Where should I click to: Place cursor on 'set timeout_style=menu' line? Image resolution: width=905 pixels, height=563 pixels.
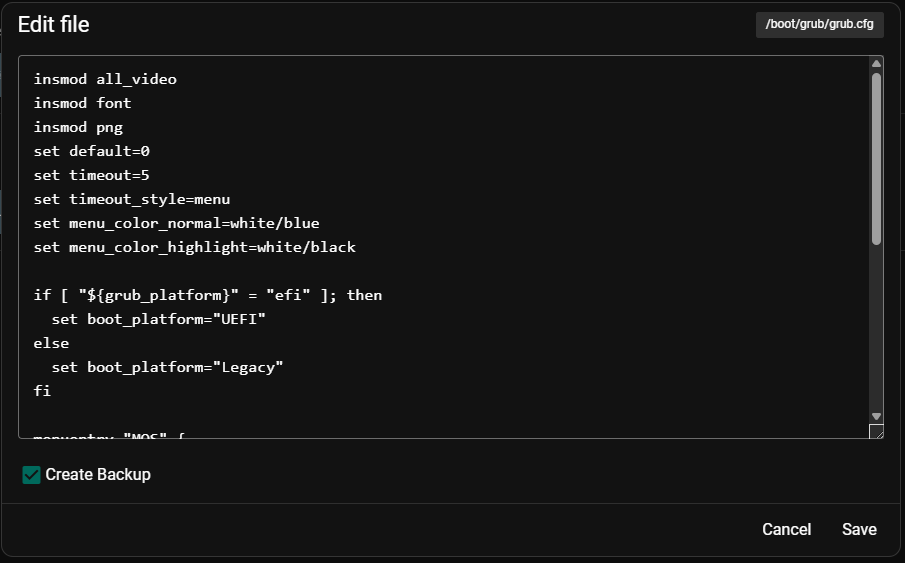tap(132, 200)
